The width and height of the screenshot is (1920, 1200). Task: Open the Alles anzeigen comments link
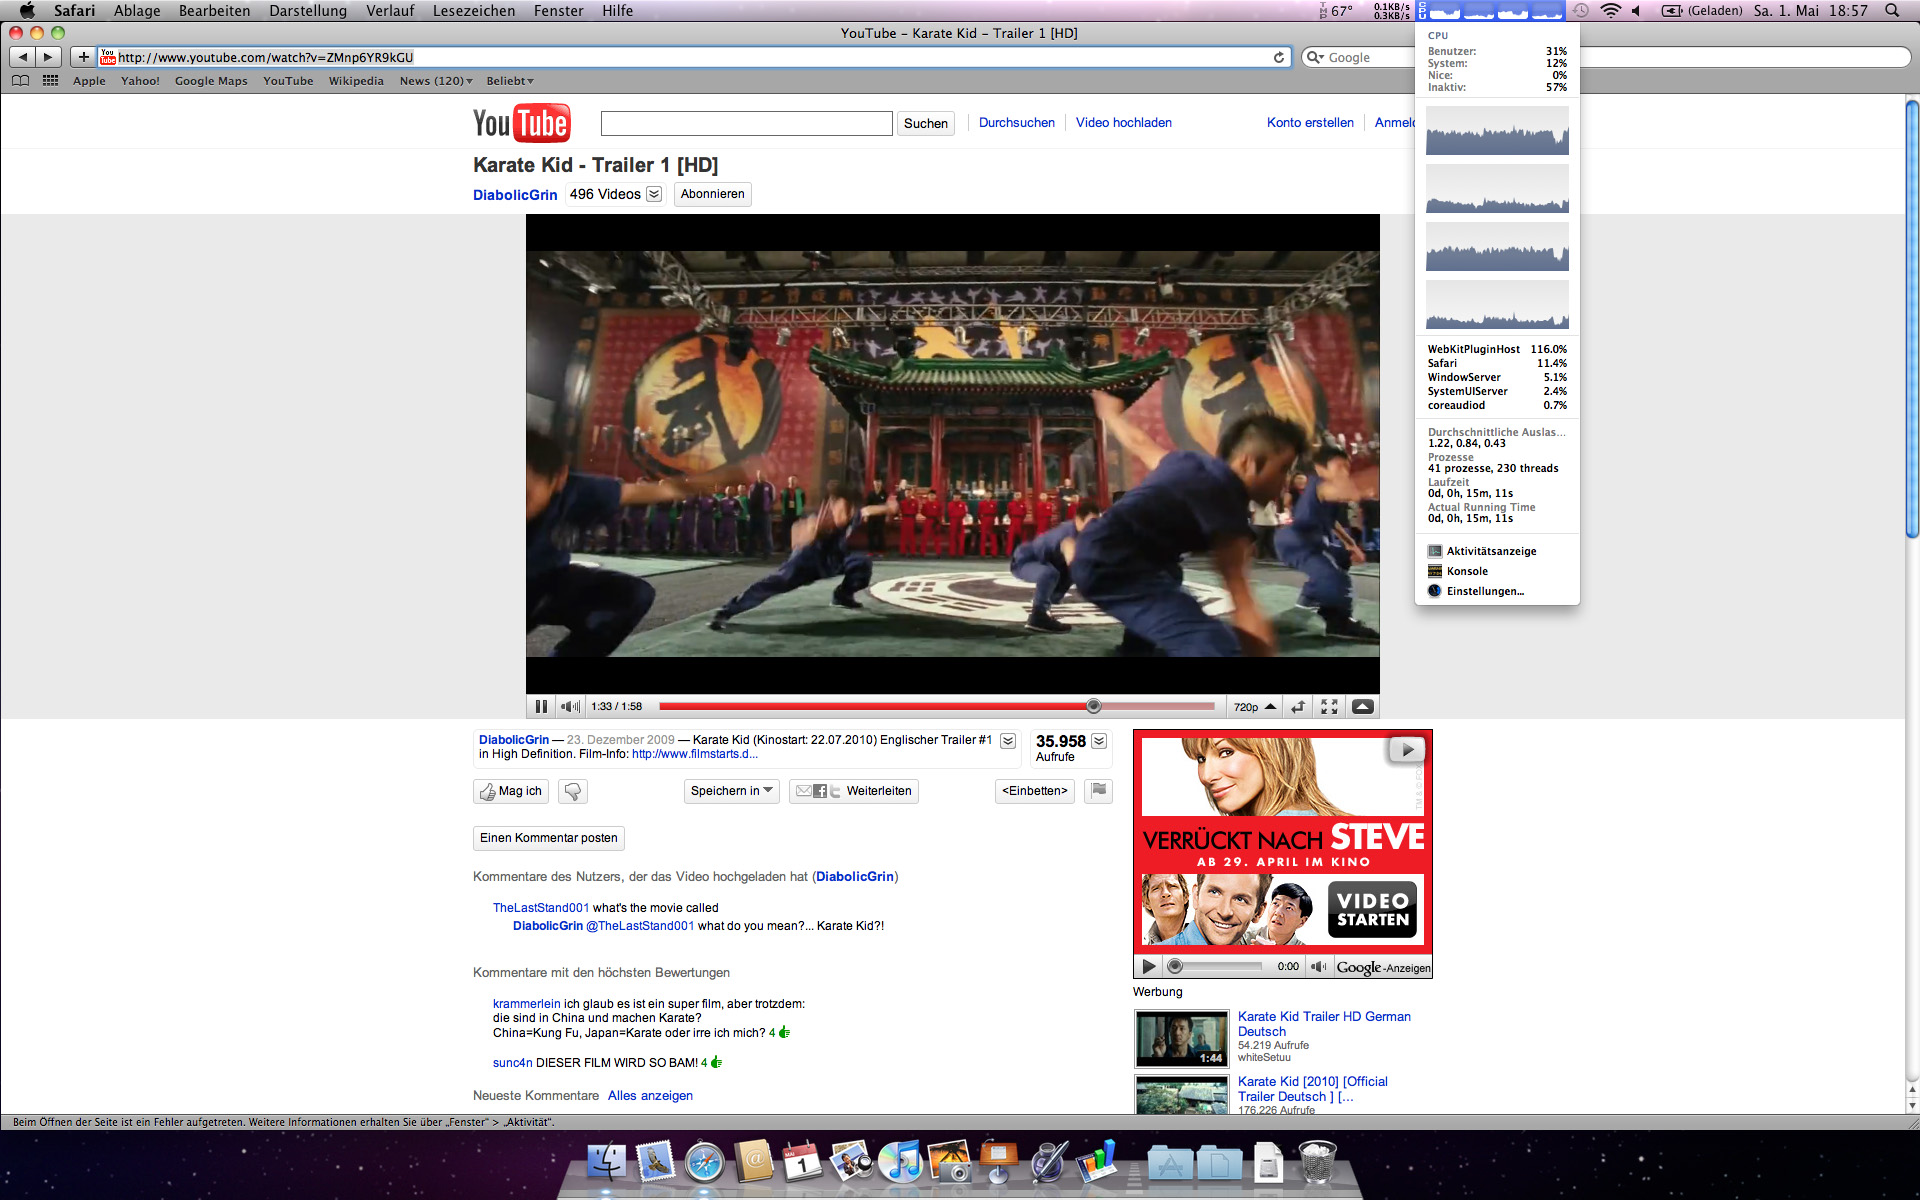click(650, 1095)
